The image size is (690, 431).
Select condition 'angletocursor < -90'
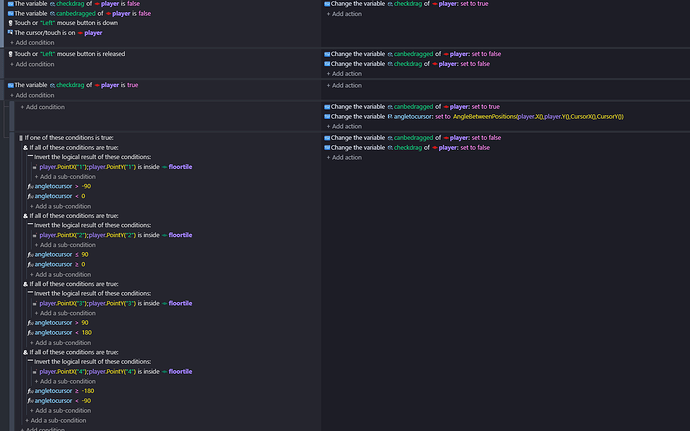[x=59, y=401]
